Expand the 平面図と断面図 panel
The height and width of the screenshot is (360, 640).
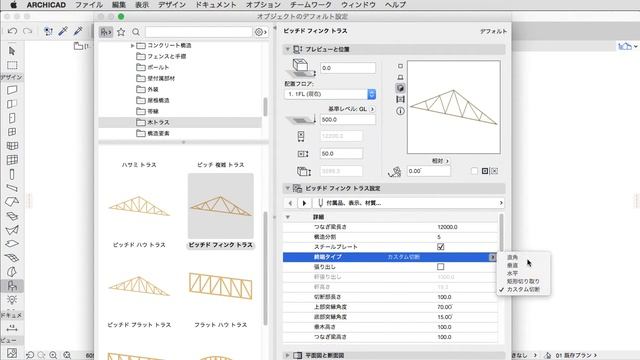coord(287,355)
